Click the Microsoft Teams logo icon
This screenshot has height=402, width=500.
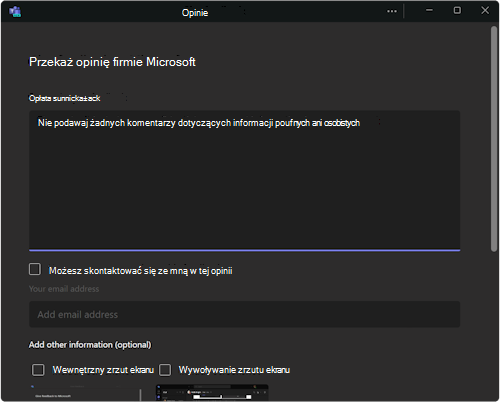point(15,11)
